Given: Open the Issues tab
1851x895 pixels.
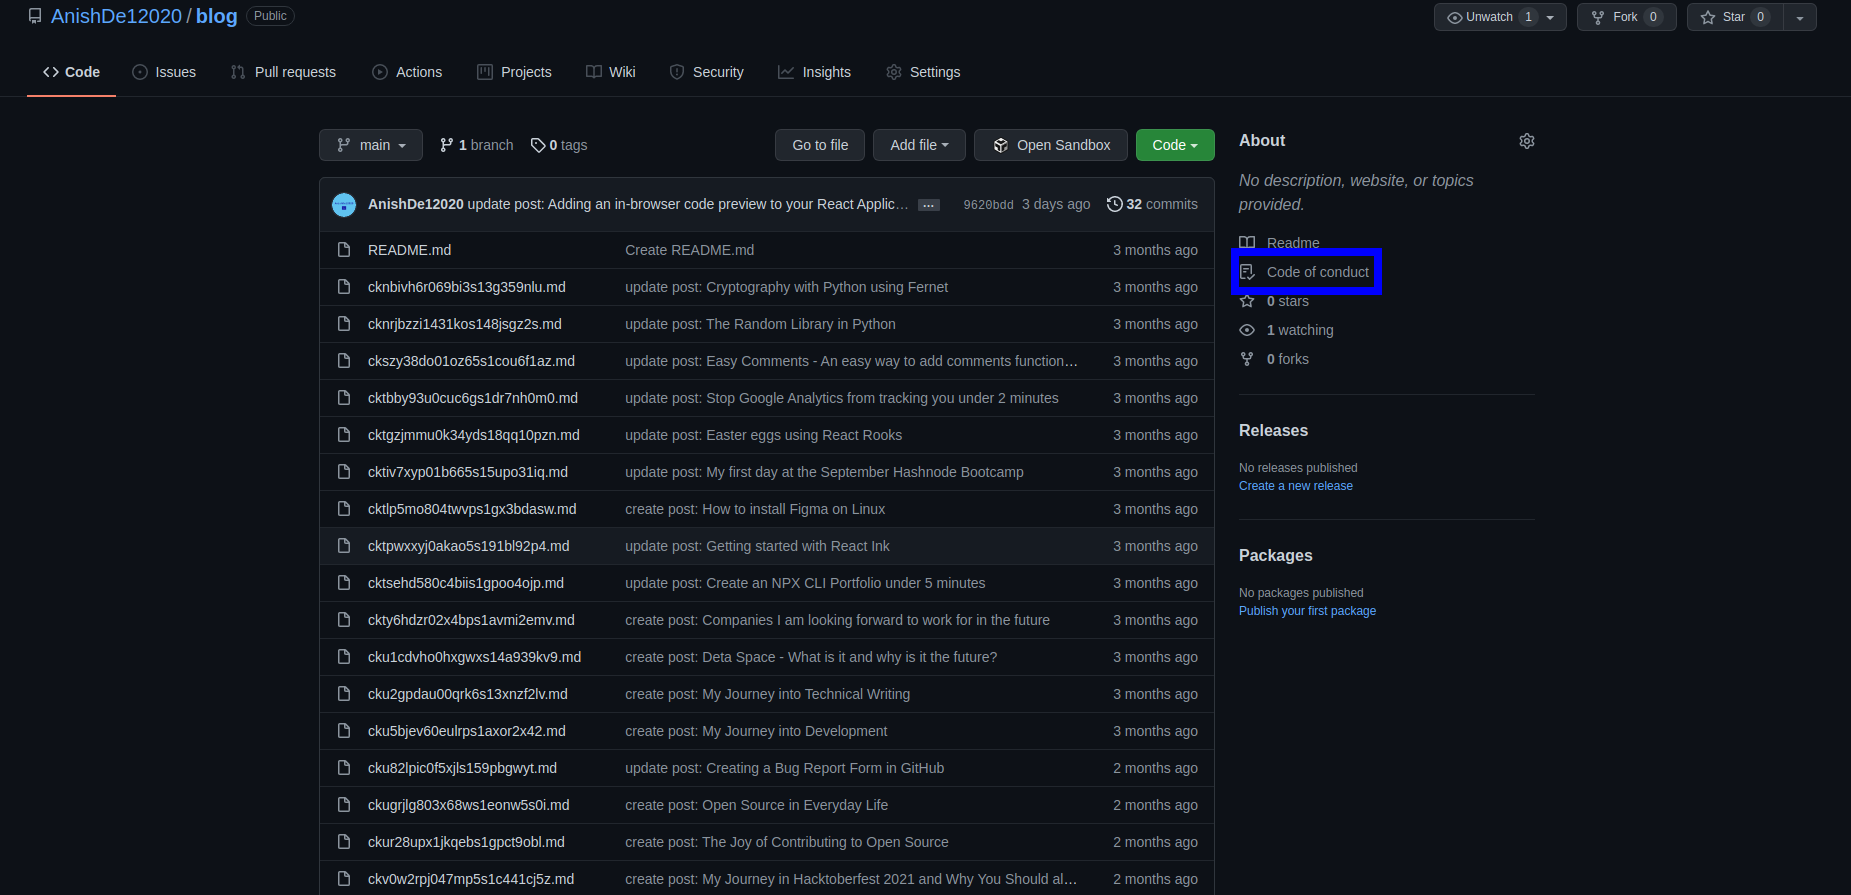Looking at the screenshot, I should point(164,72).
